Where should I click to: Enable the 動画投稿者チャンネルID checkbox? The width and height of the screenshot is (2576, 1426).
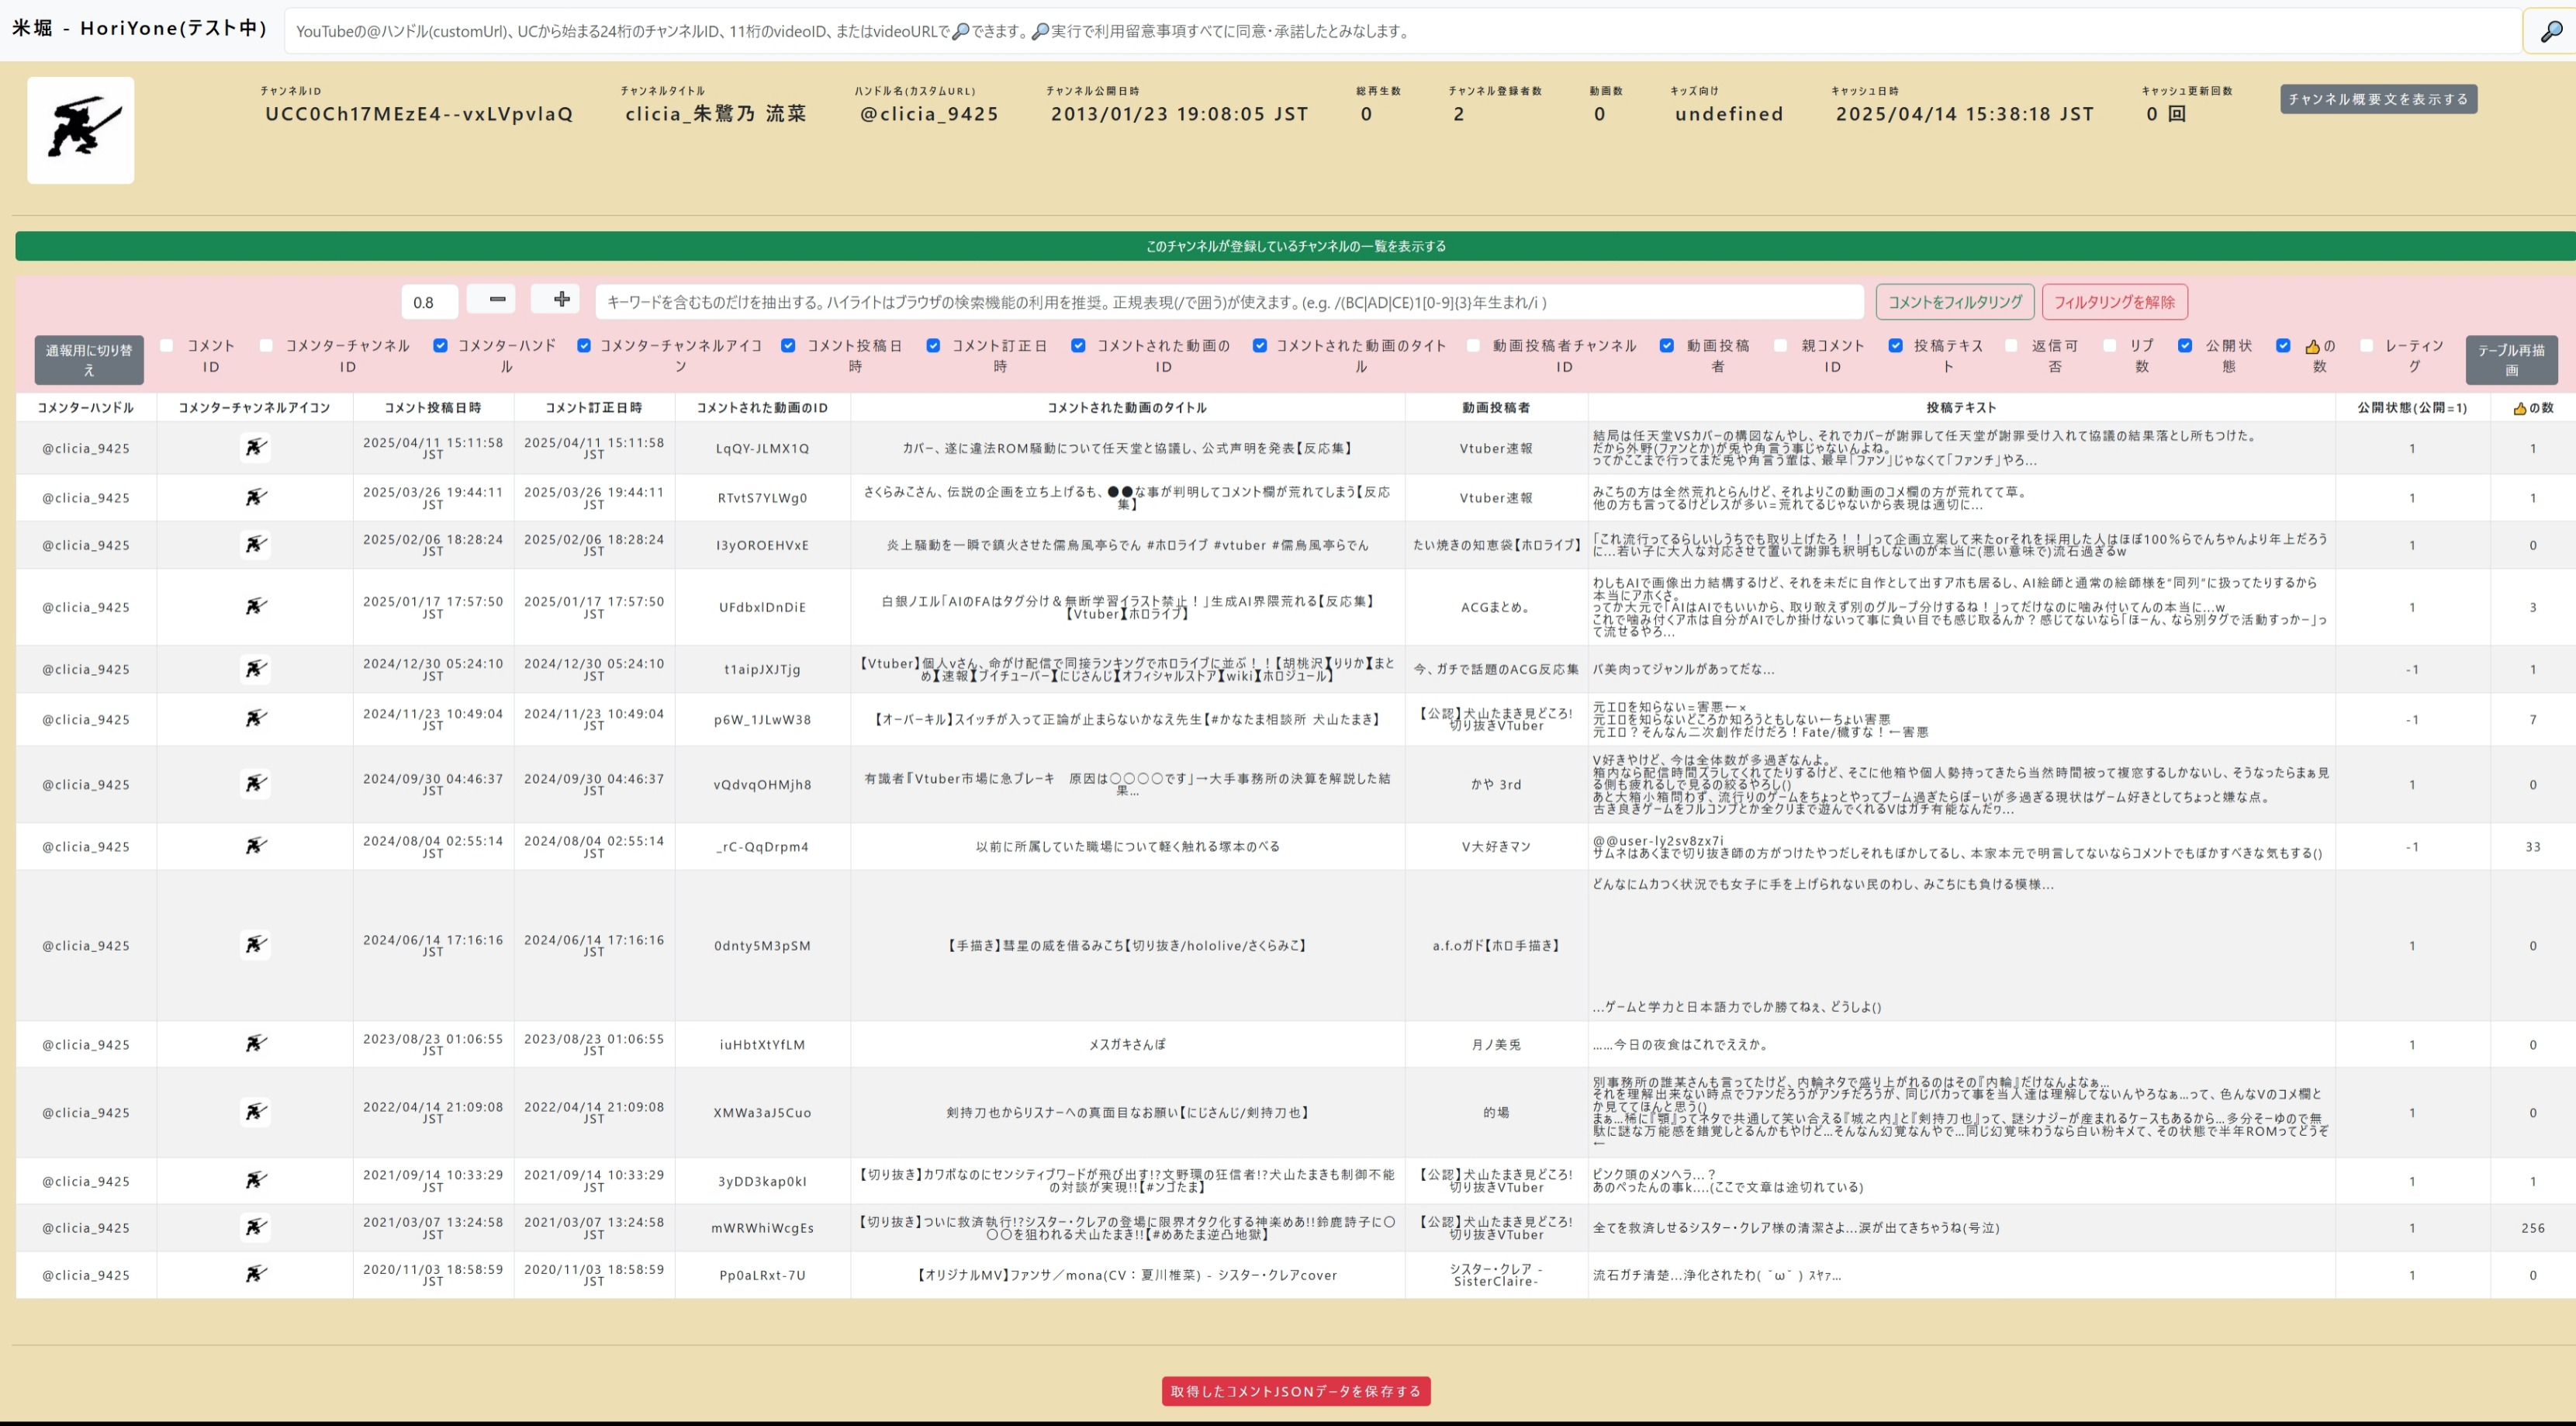(x=1473, y=345)
